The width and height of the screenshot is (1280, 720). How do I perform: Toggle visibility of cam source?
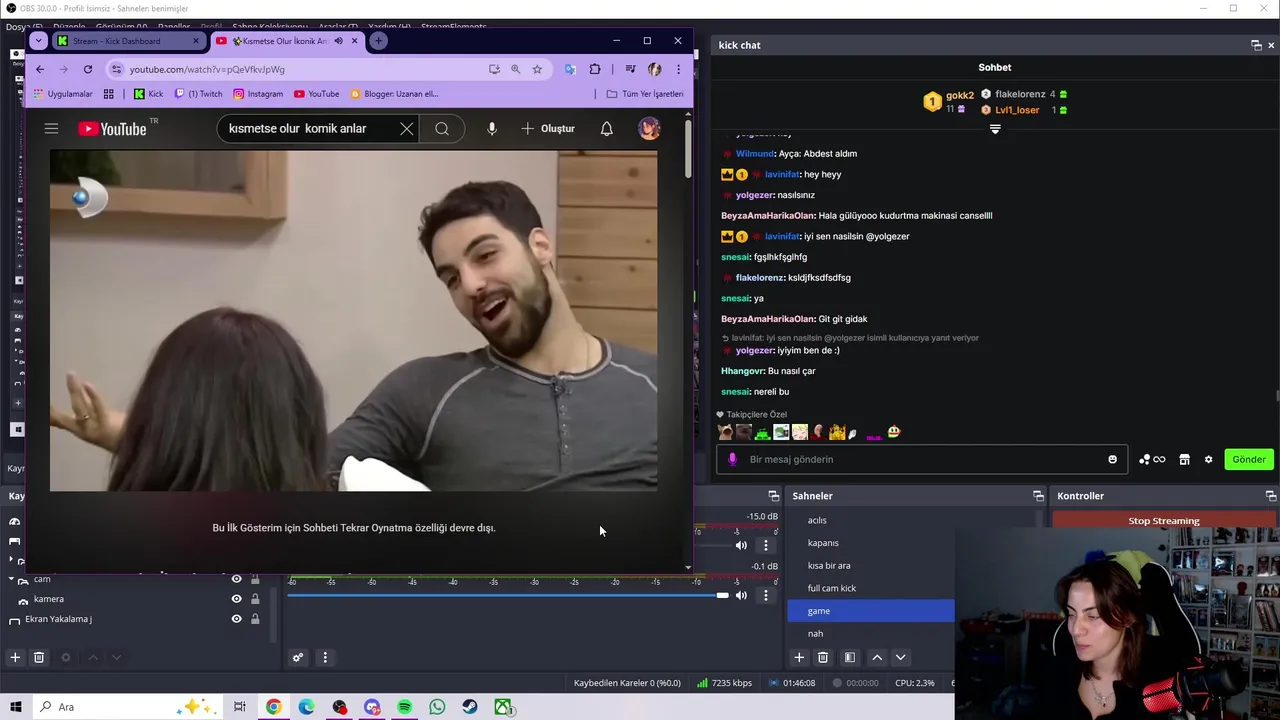(236, 579)
